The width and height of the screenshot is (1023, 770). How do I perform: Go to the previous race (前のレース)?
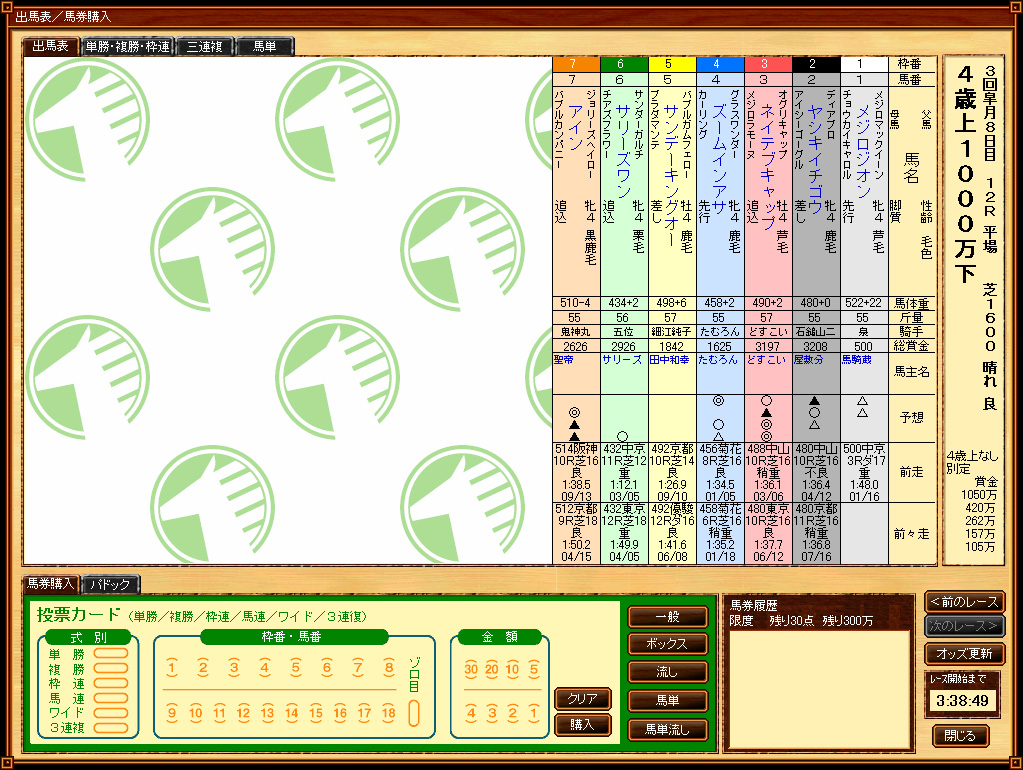pyautogui.click(x=964, y=602)
